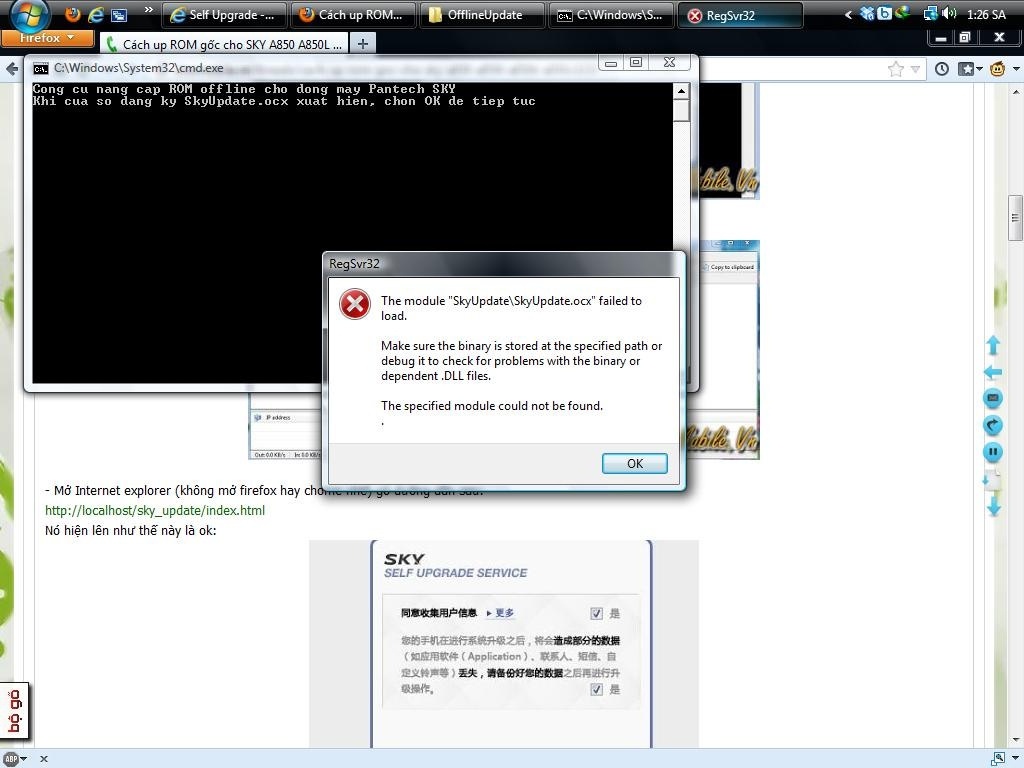
Task: Minimize the Firefox window
Action: [x=941, y=38]
